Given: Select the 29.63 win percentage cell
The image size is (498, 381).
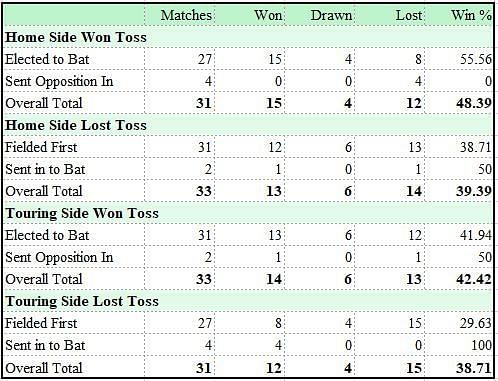Looking at the screenshot, I should 476,323.
